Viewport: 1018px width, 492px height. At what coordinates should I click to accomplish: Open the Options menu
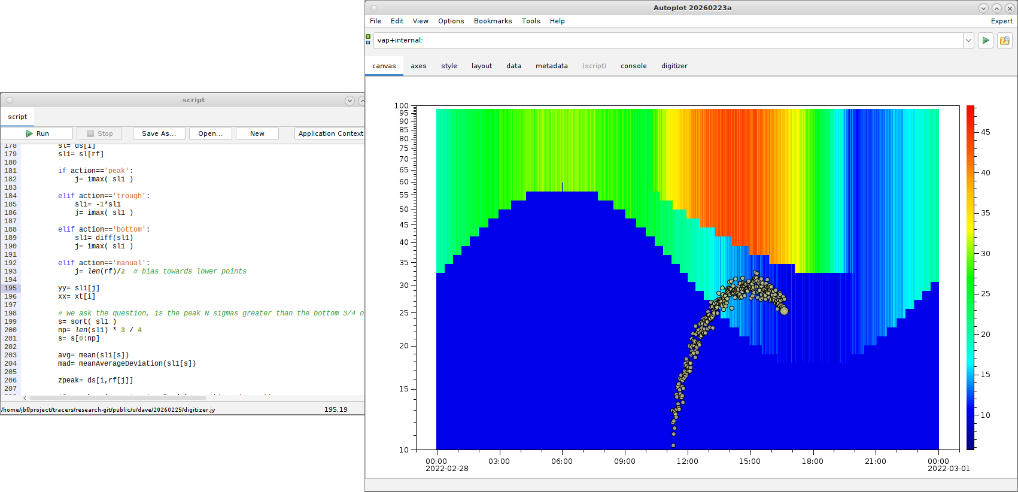(451, 21)
